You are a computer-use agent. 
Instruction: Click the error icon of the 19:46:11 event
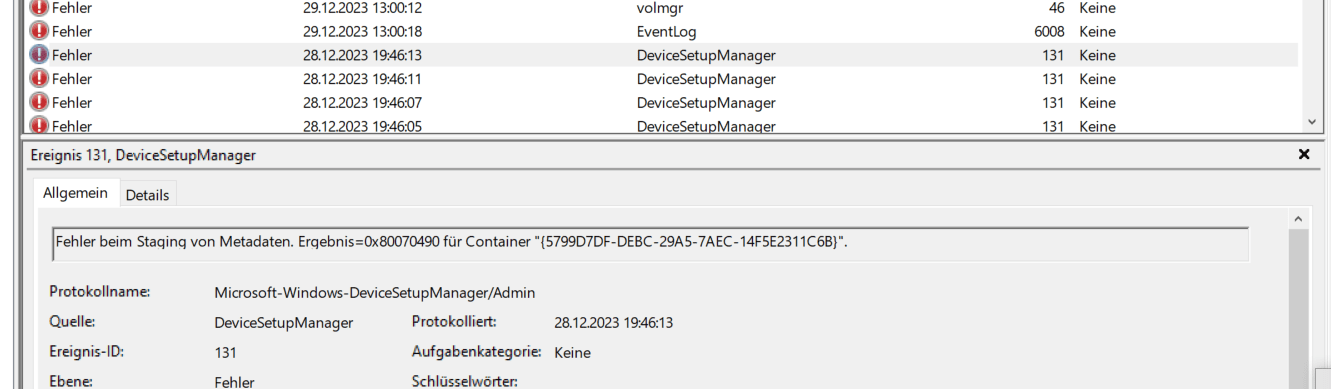pyautogui.click(x=40, y=79)
